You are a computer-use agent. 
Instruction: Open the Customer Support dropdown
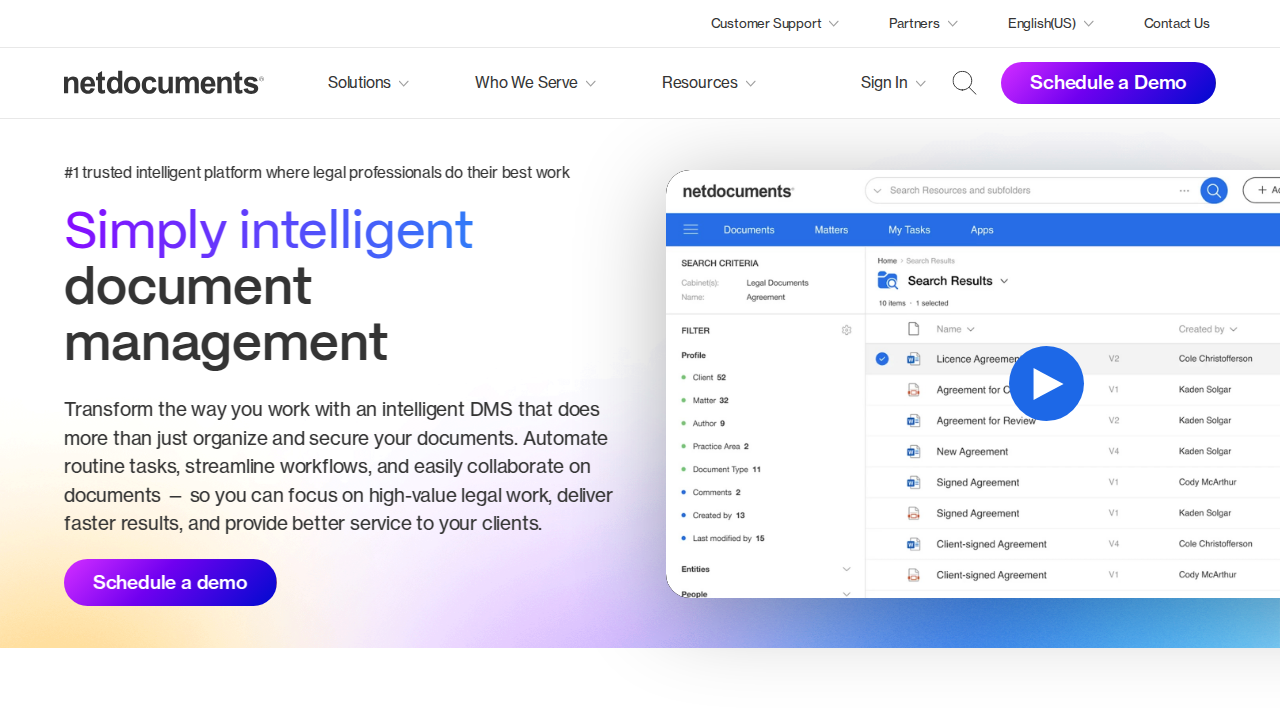775,24
